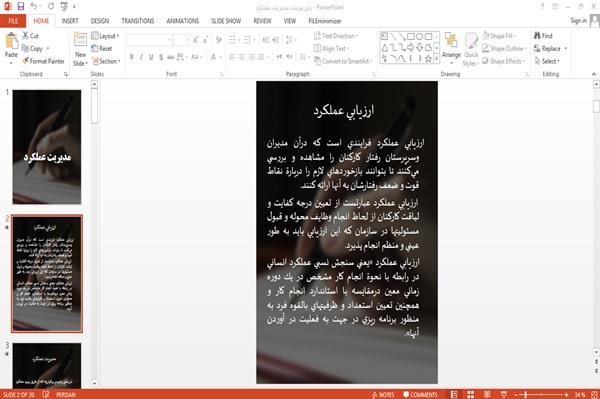Image resolution: width=600 pixels, height=399 pixels.
Task: Switch to INSERT tab
Action: (70, 21)
